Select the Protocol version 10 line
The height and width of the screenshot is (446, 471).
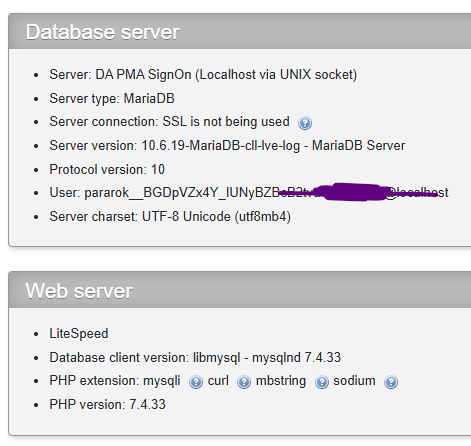click(107, 169)
